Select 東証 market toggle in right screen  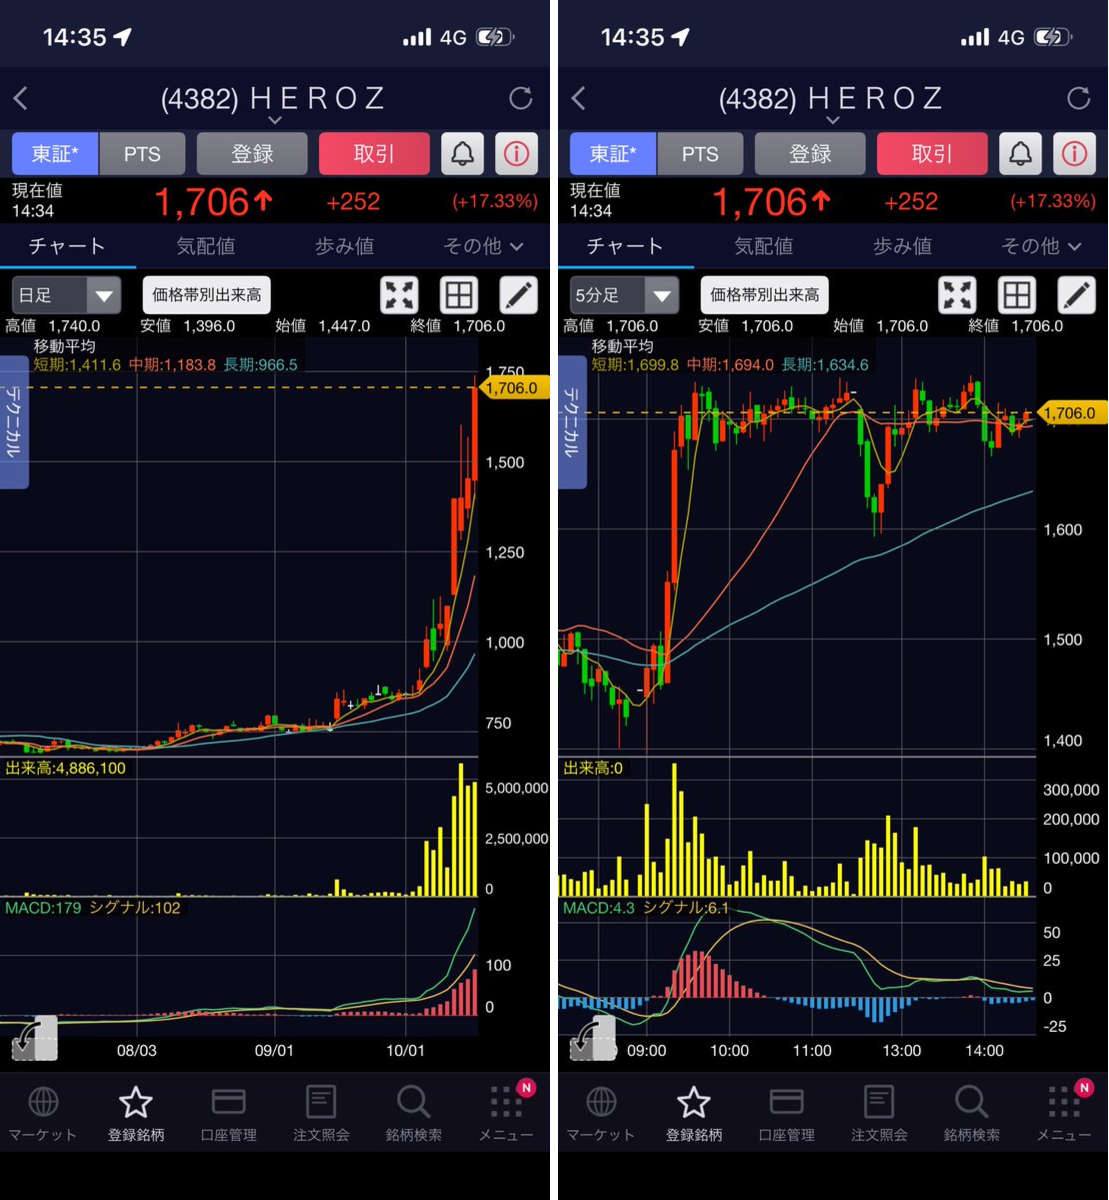(x=613, y=154)
